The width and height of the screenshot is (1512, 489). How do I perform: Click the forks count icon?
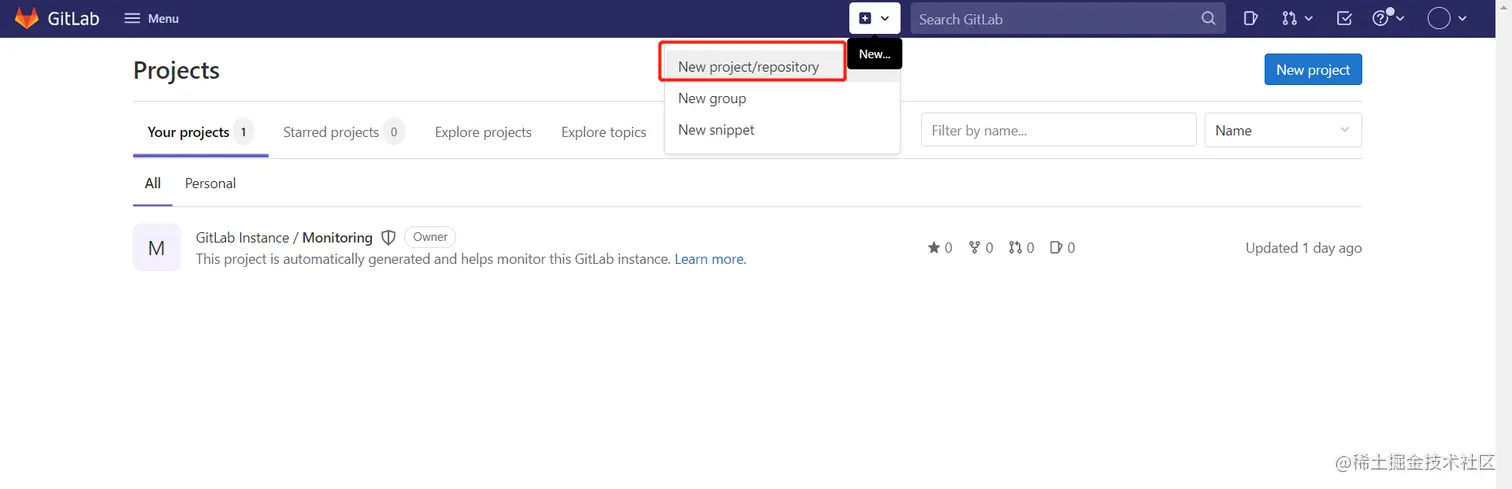pyautogui.click(x=975, y=248)
